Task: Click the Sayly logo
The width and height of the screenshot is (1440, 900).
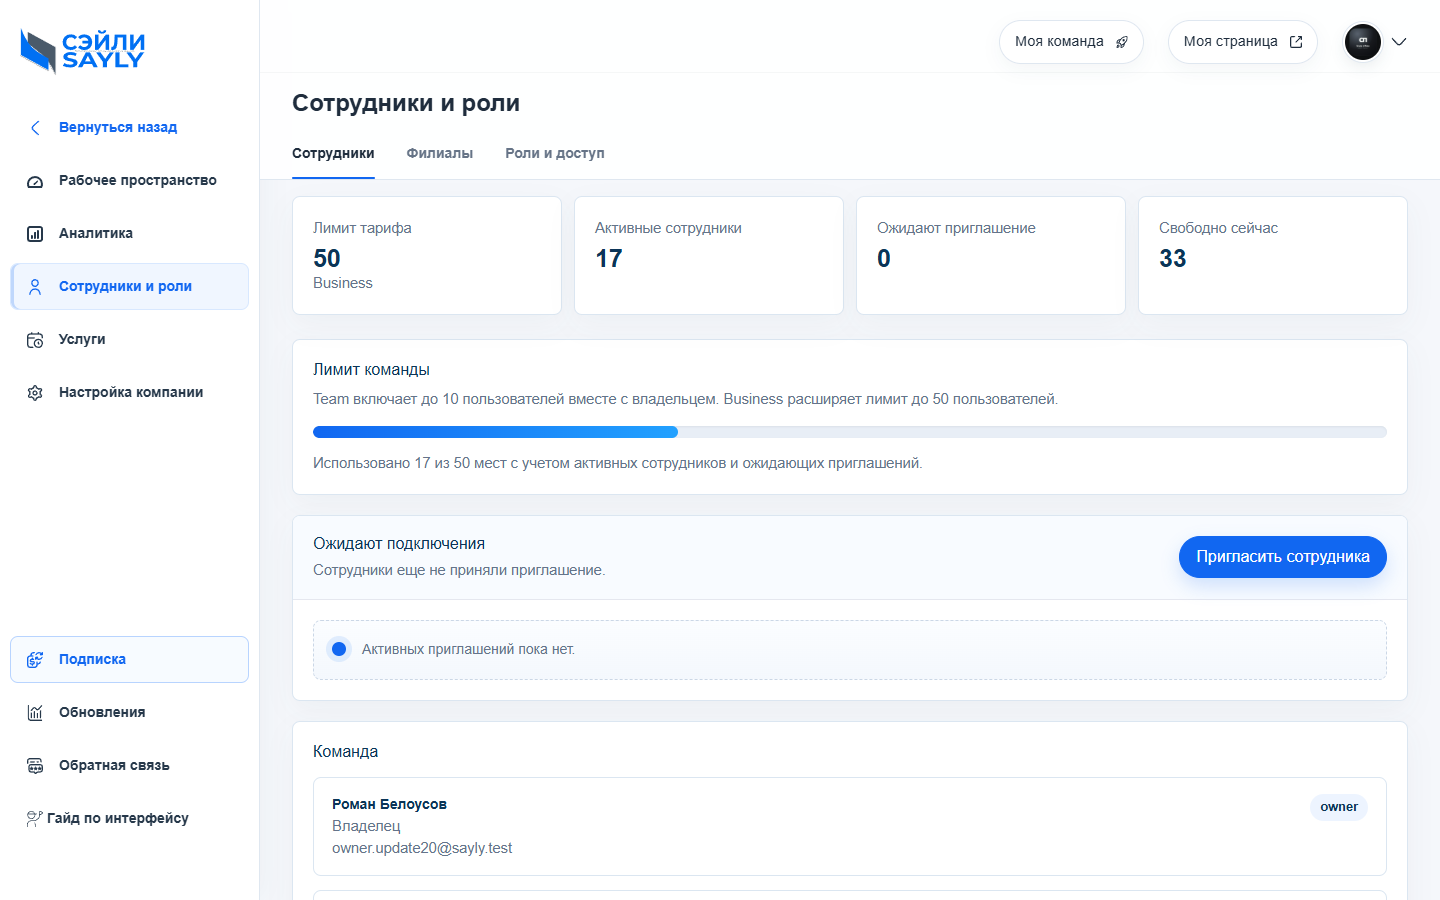Action: click(x=83, y=51)
